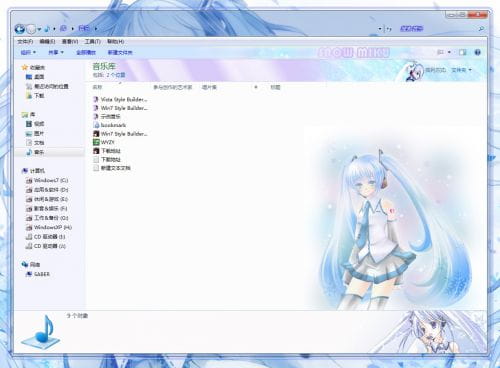Select 下载地址 with the blank document icon
Image resolution: width=500 pixels, height=368 pixels.
tap(107, 159)
